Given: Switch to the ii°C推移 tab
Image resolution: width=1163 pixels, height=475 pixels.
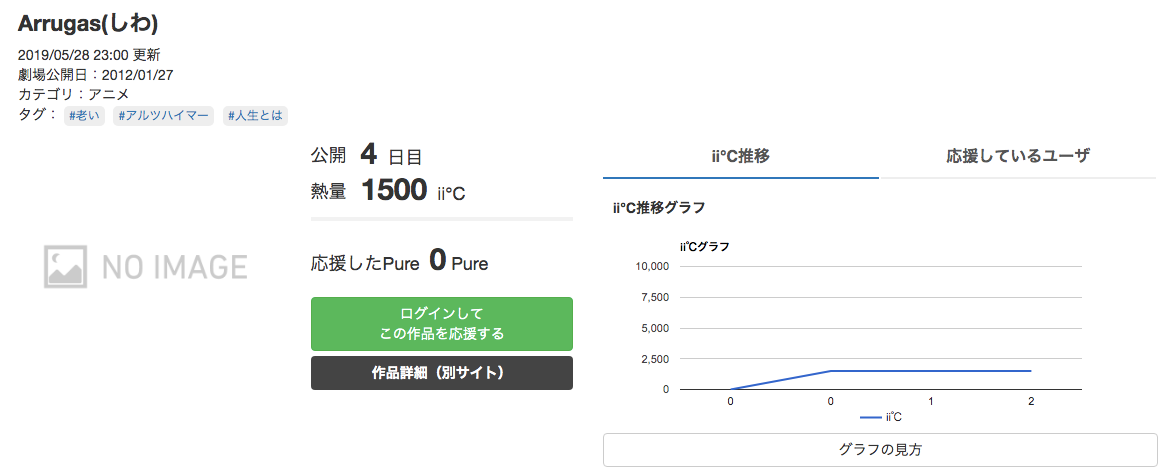Looking at the screenshot, I should coord(740,157).
